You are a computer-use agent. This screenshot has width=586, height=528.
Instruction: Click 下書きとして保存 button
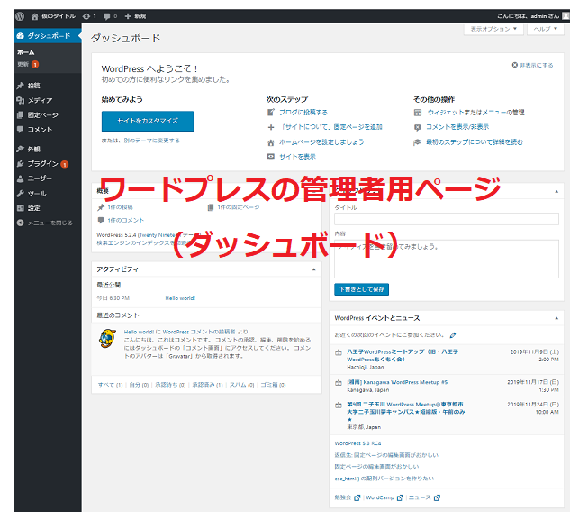[361, 290]
